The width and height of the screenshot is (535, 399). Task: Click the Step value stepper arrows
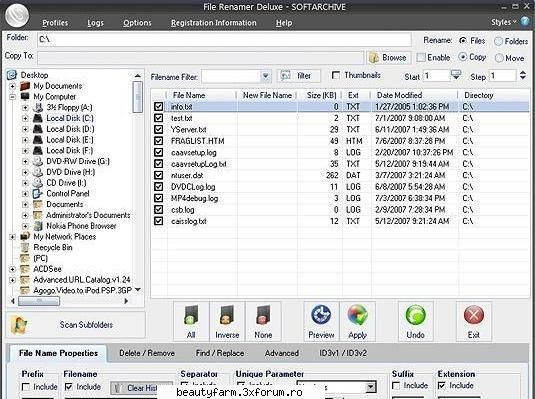pos(522,75)
